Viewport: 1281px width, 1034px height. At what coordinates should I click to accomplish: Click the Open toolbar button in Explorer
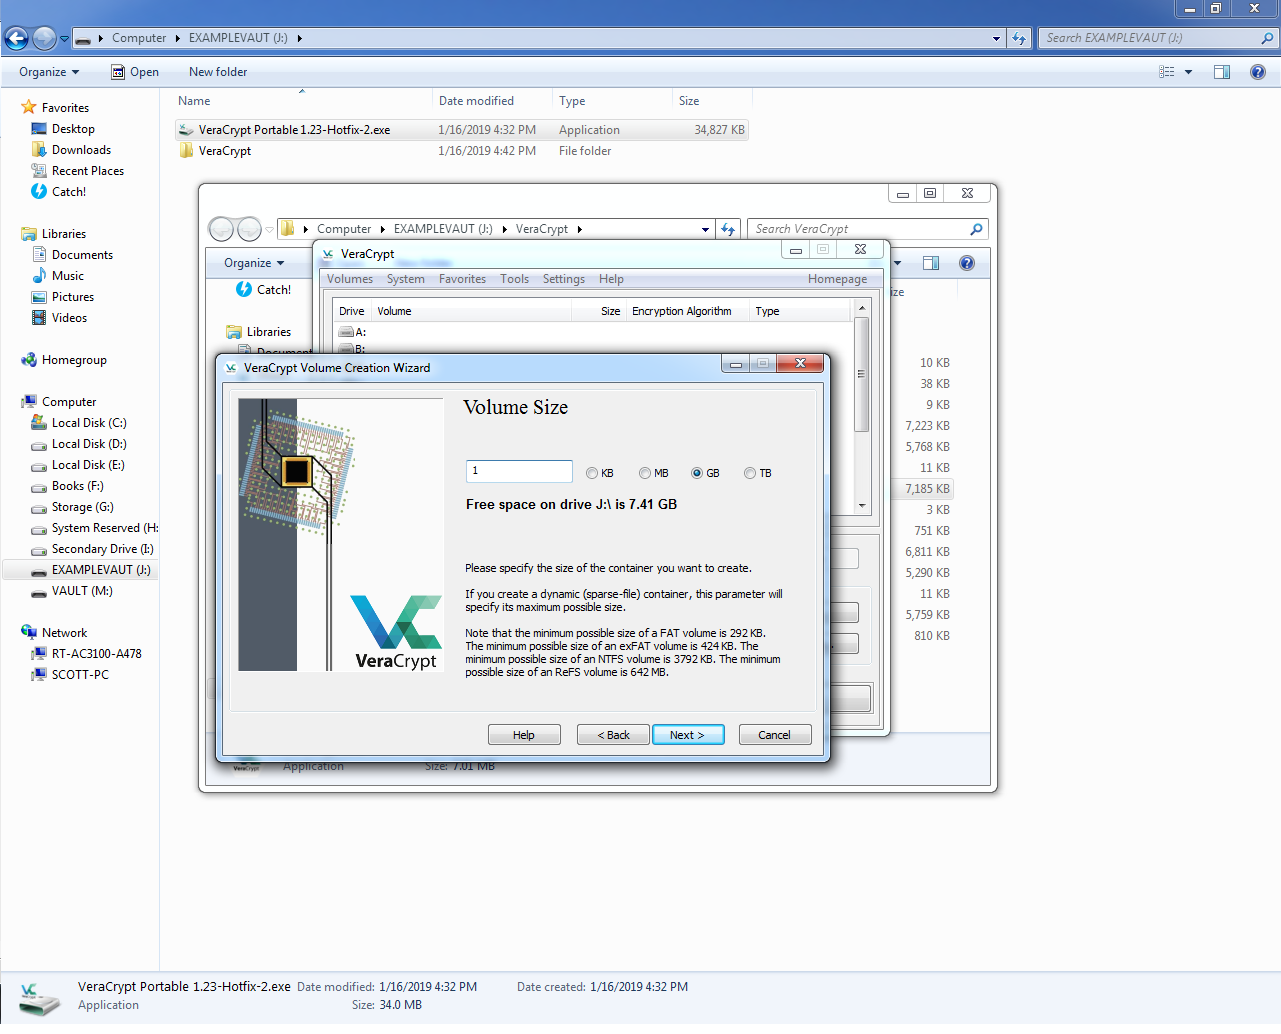(x=135, y=72)
